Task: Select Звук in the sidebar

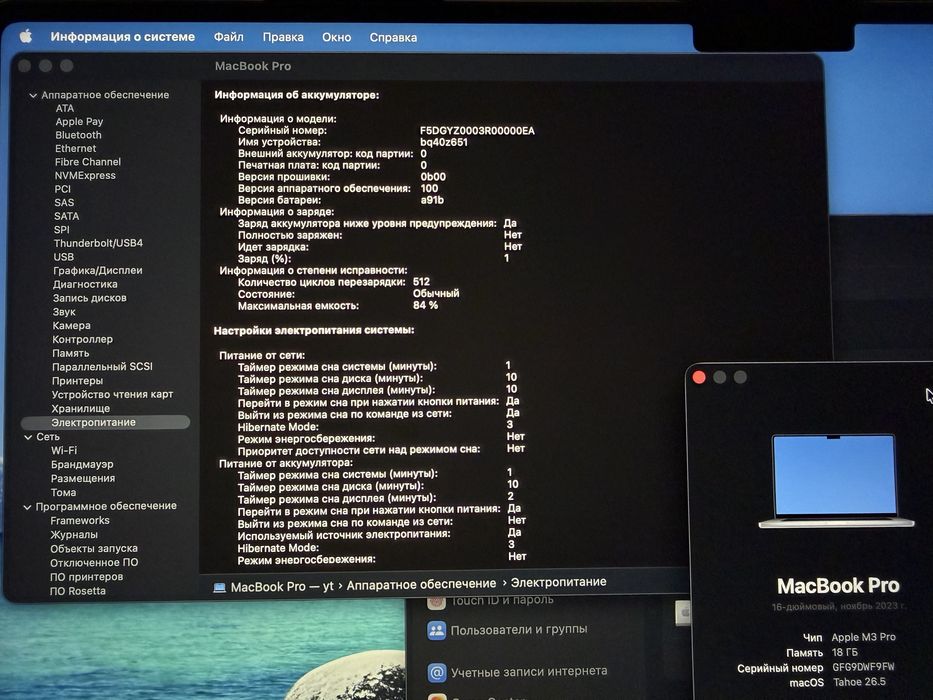Action: pos(64,312)
